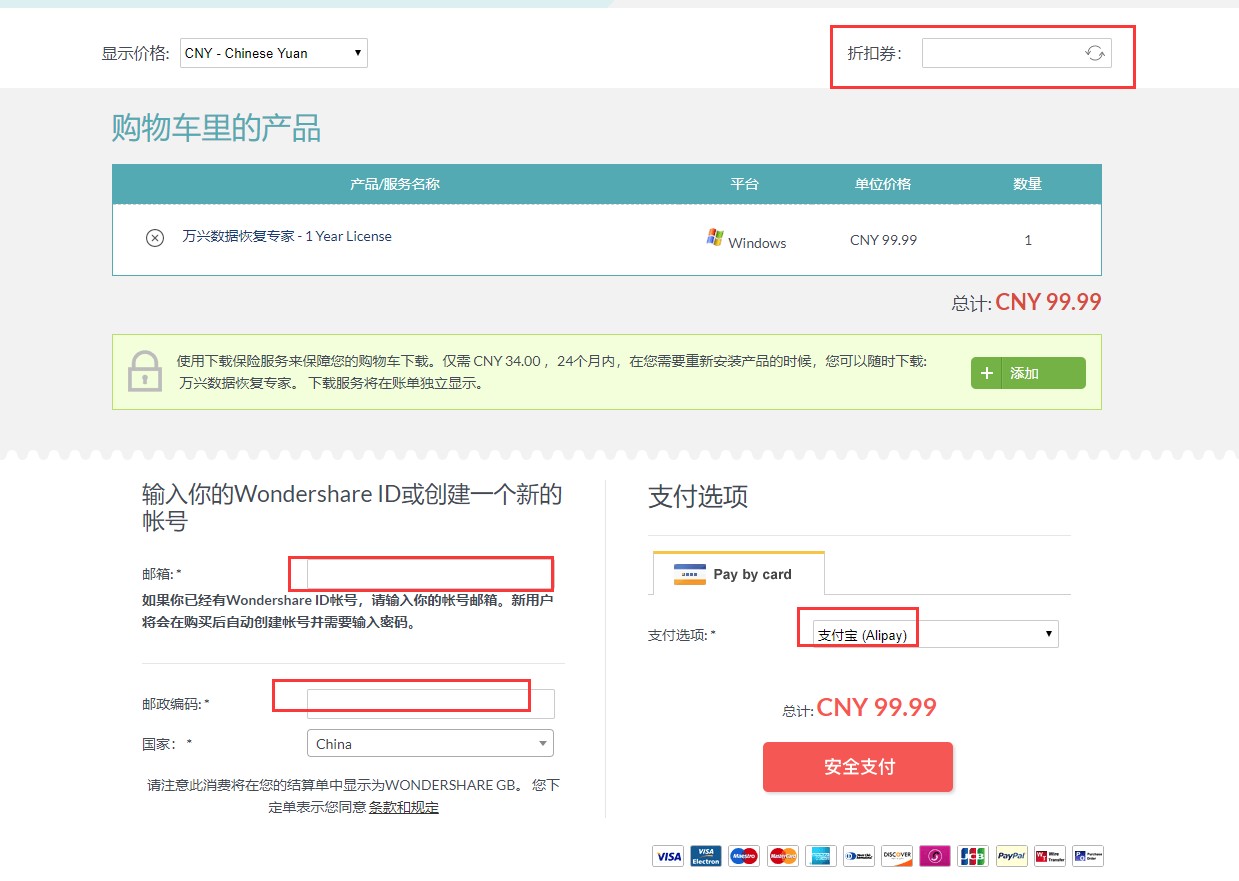Click the VISA Electron logo

[x=706, y=856]
